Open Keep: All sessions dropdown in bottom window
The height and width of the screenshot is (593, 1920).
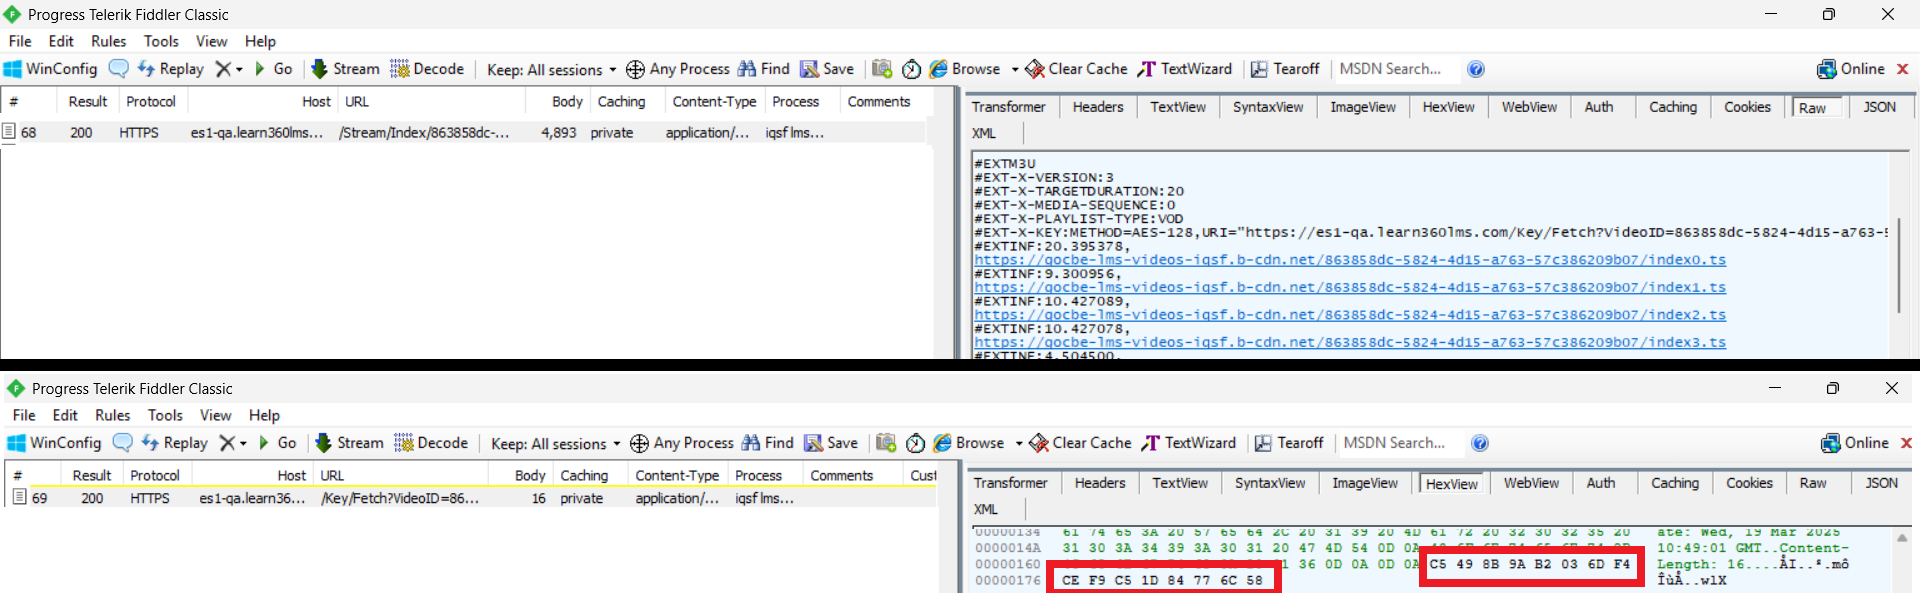[x=555, y=444]
